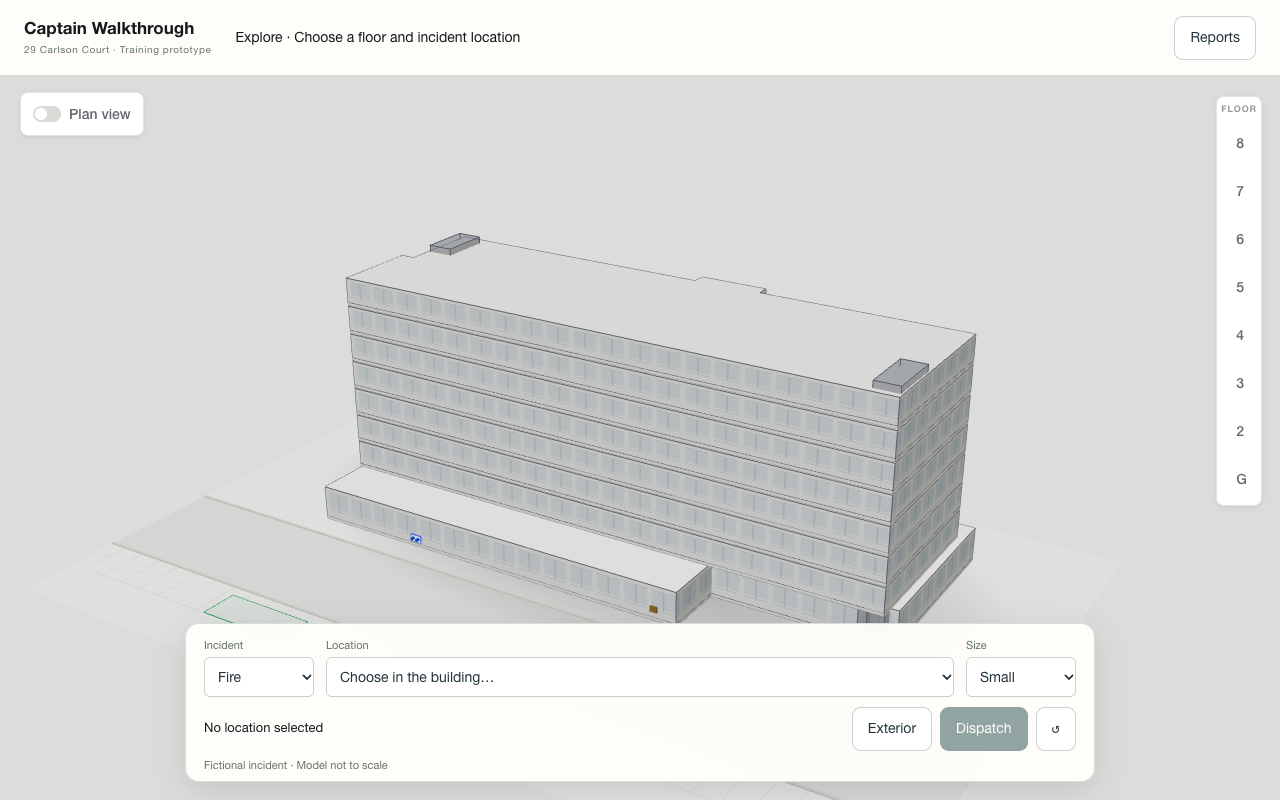
Task: Select floor 8 in the floor picker
Action: [x=1240, y=143]
